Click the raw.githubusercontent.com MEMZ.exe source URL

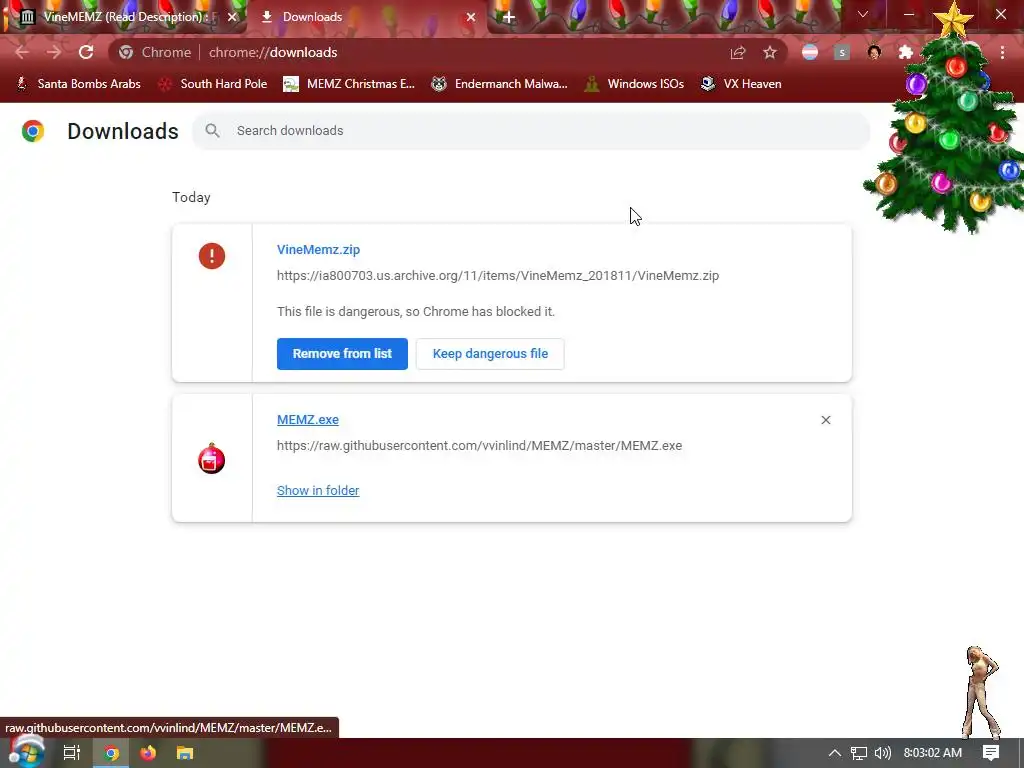(x=479, y=445)
